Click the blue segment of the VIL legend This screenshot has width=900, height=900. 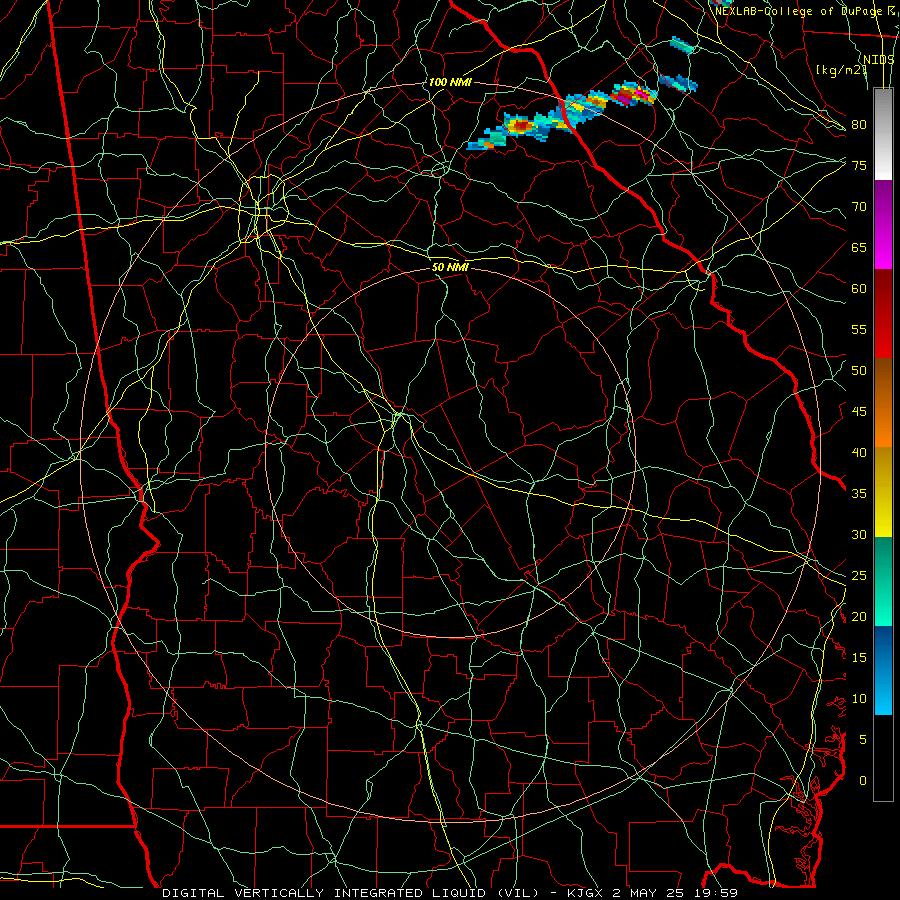click(x=883, y=670)
